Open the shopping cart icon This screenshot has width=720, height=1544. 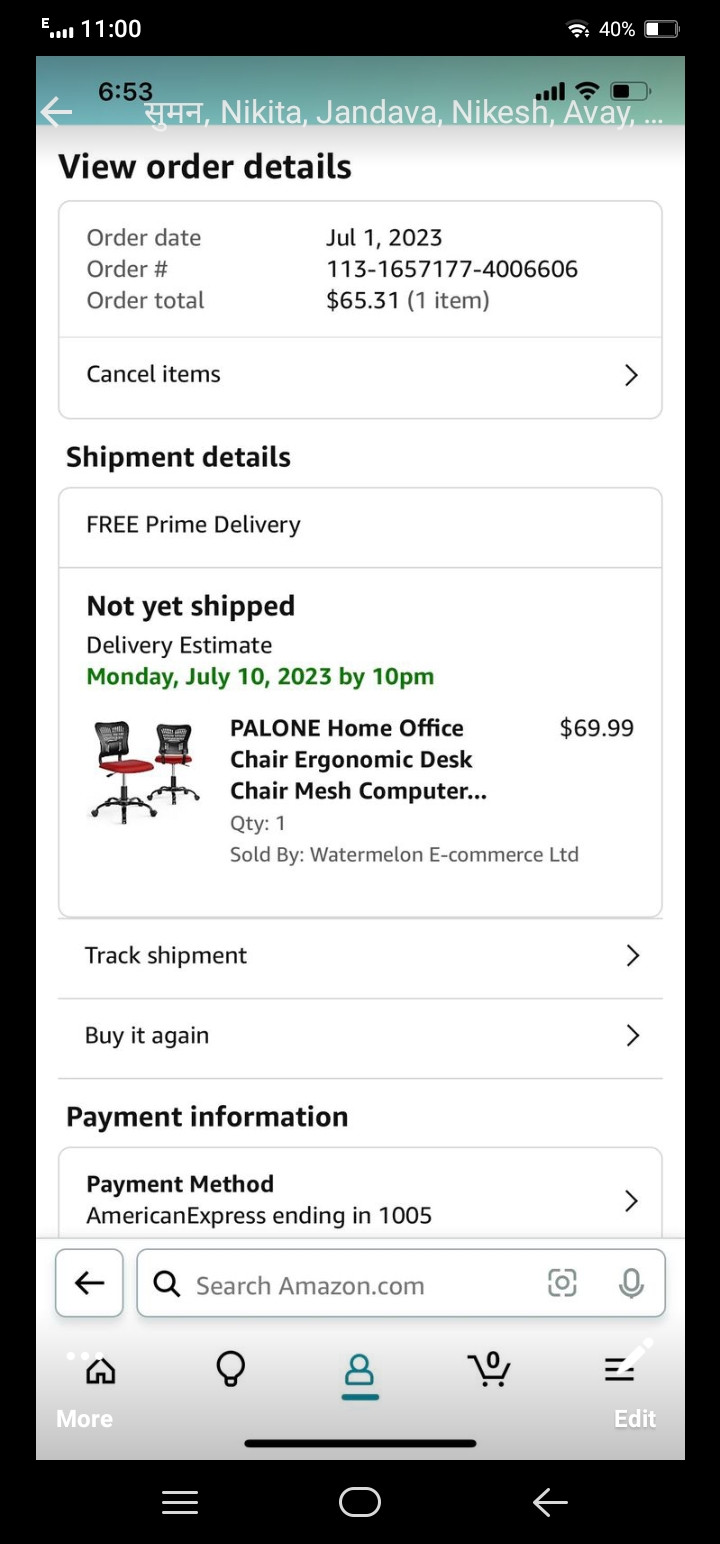coord(488,1369)
